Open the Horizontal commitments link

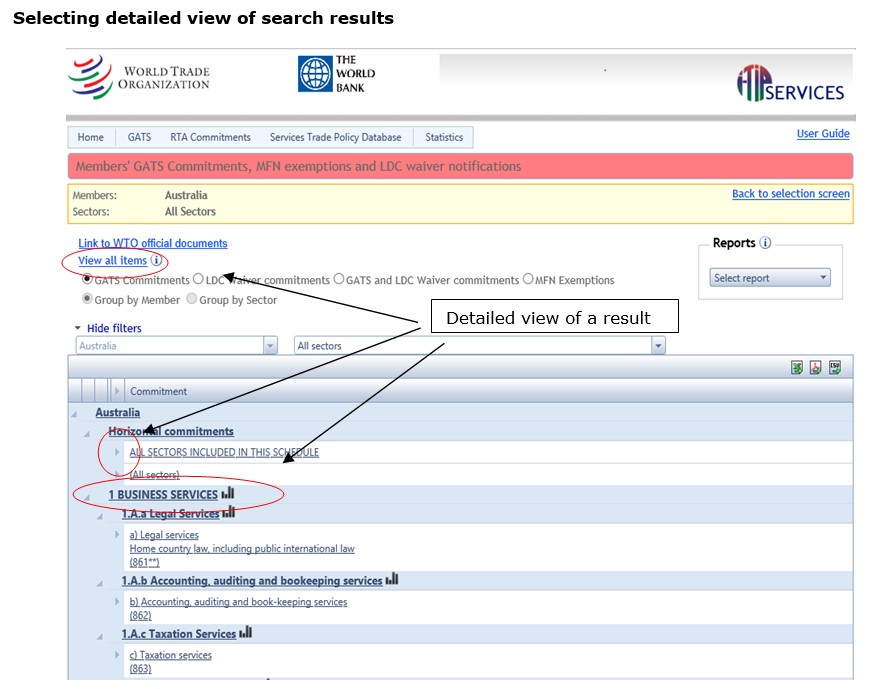coord(171,431)
